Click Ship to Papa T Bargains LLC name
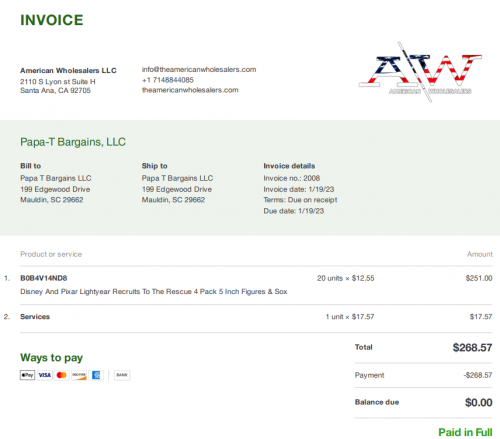The width and height of the screenshot is (500, 439). 177,178
